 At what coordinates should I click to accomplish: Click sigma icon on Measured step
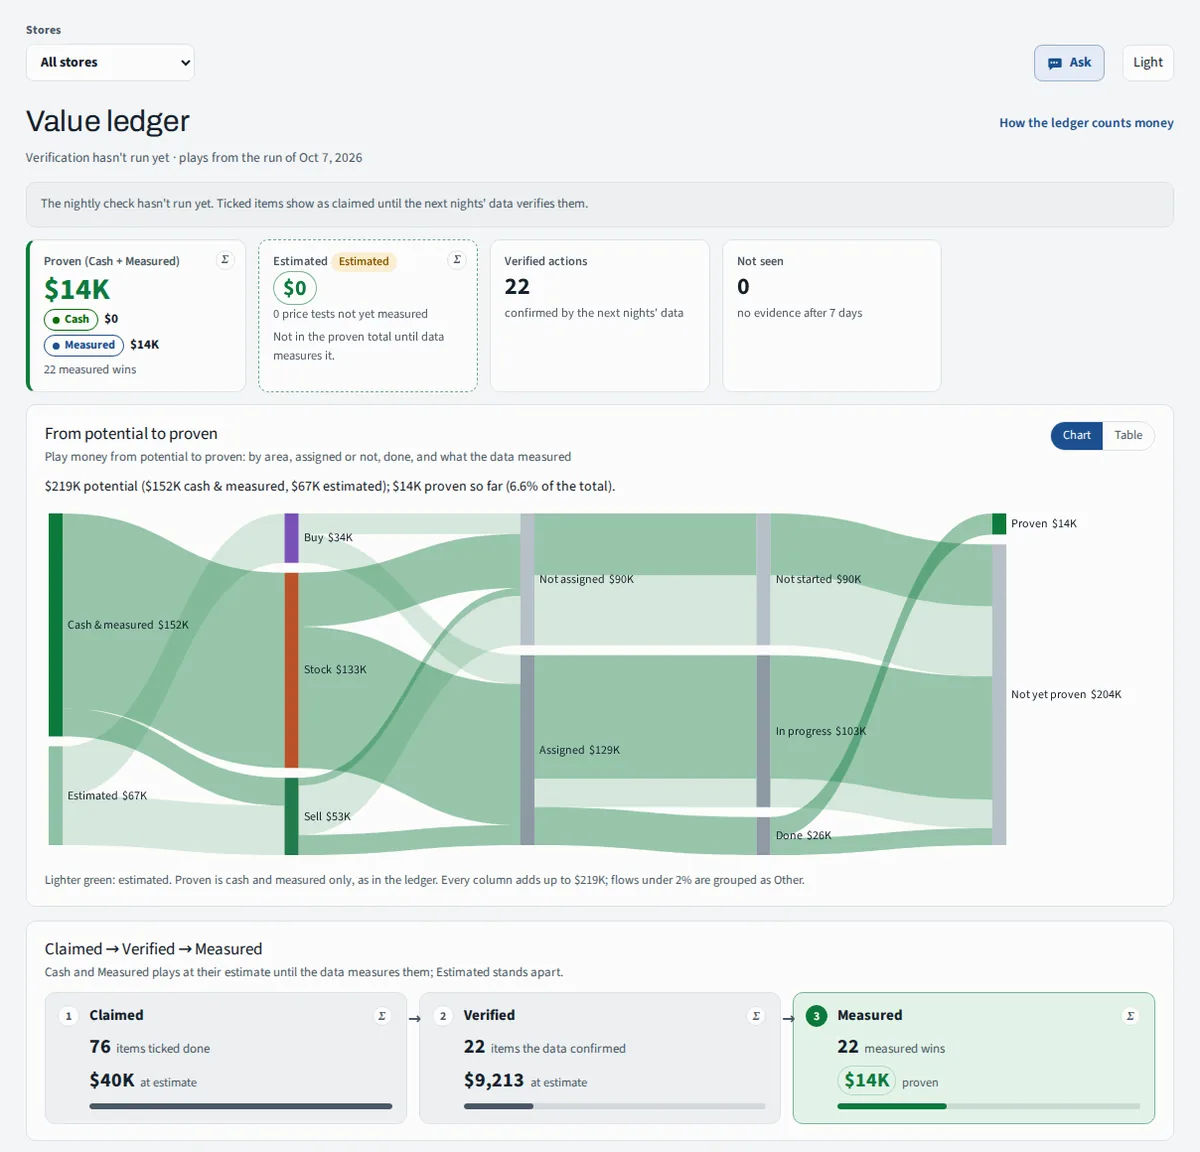click(x=1130, y=1016)
